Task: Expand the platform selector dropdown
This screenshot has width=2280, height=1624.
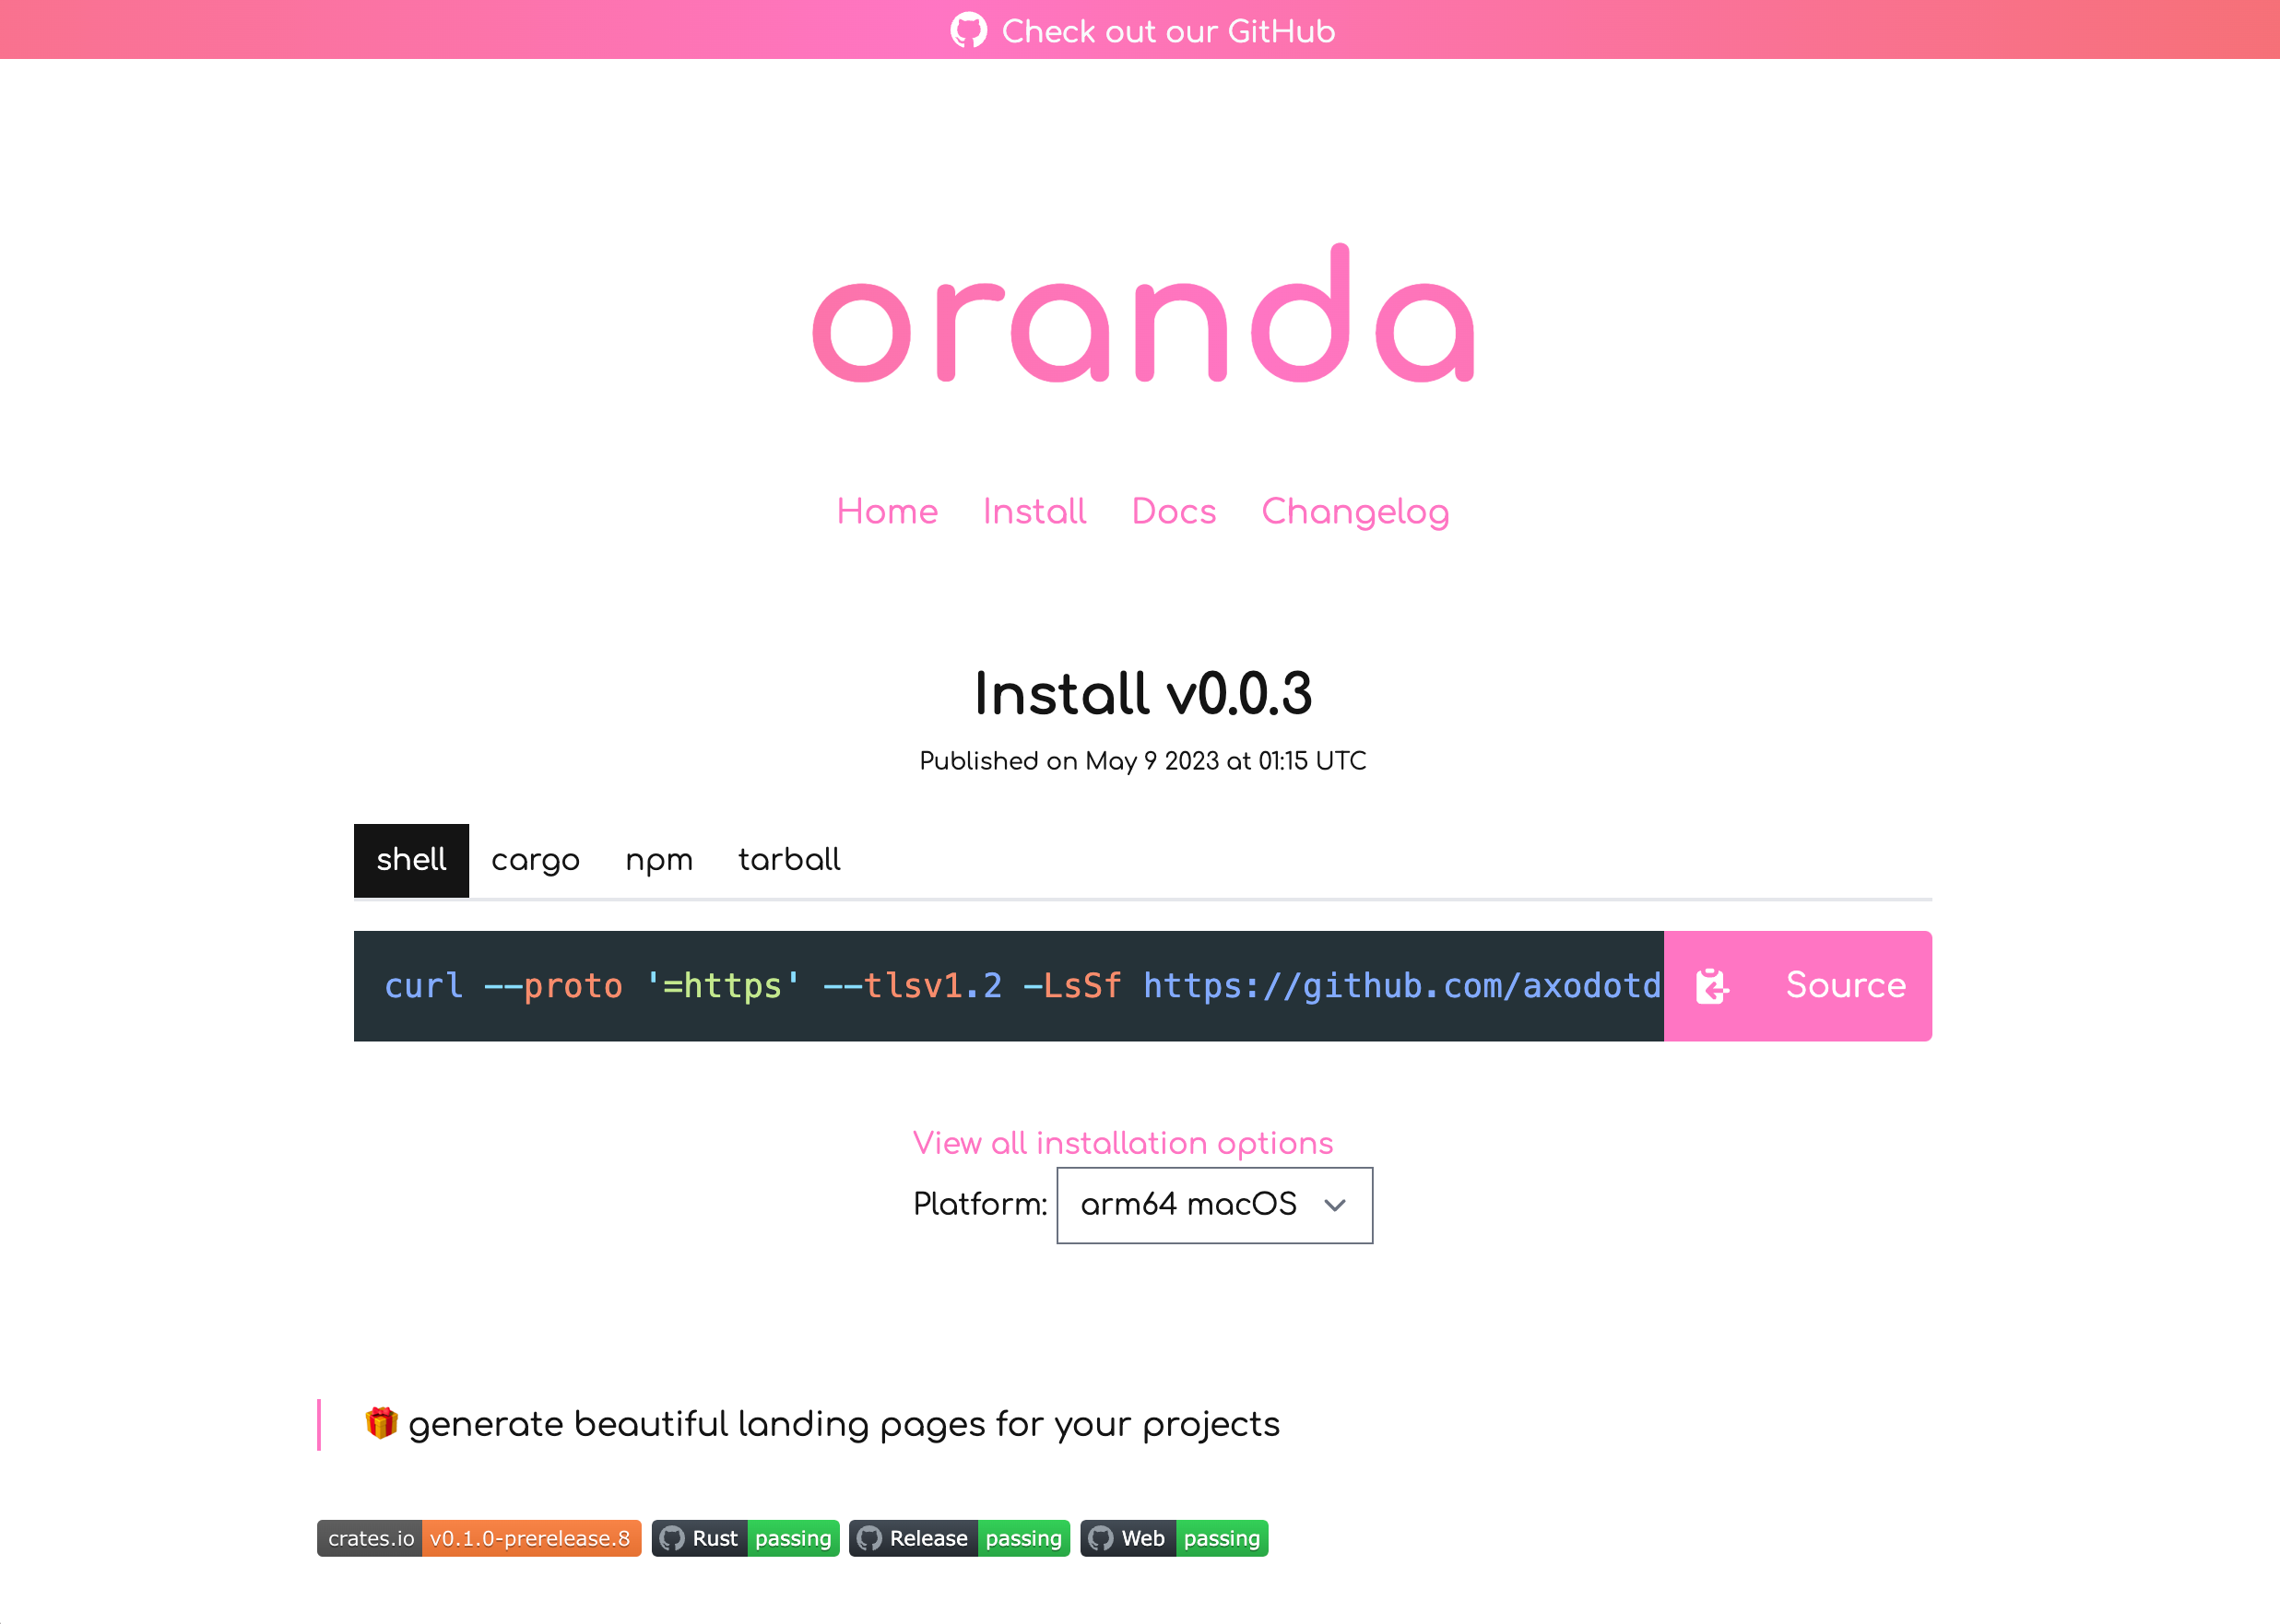Action: click(1213, 1204)
